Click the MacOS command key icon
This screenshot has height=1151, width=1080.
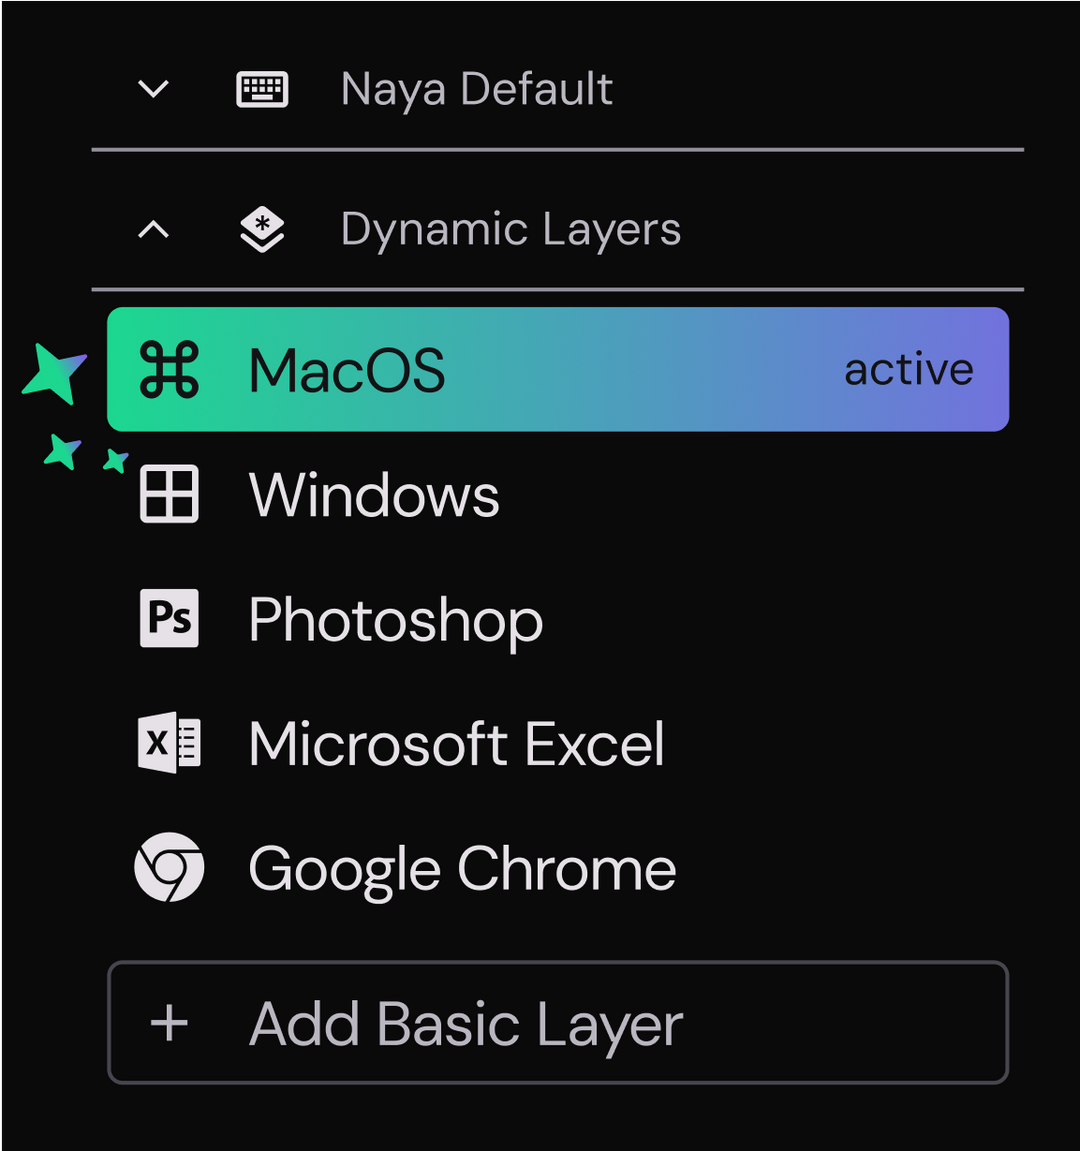[x=169, y=370]
